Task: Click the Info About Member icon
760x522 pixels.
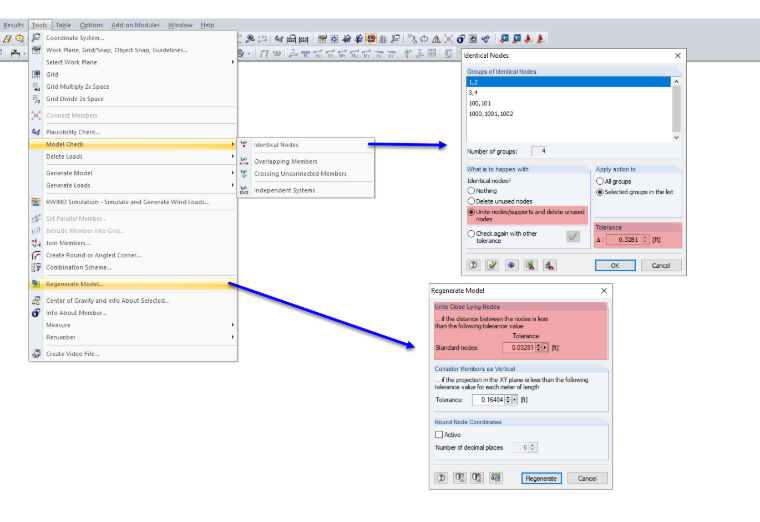Action: point(36,313)
